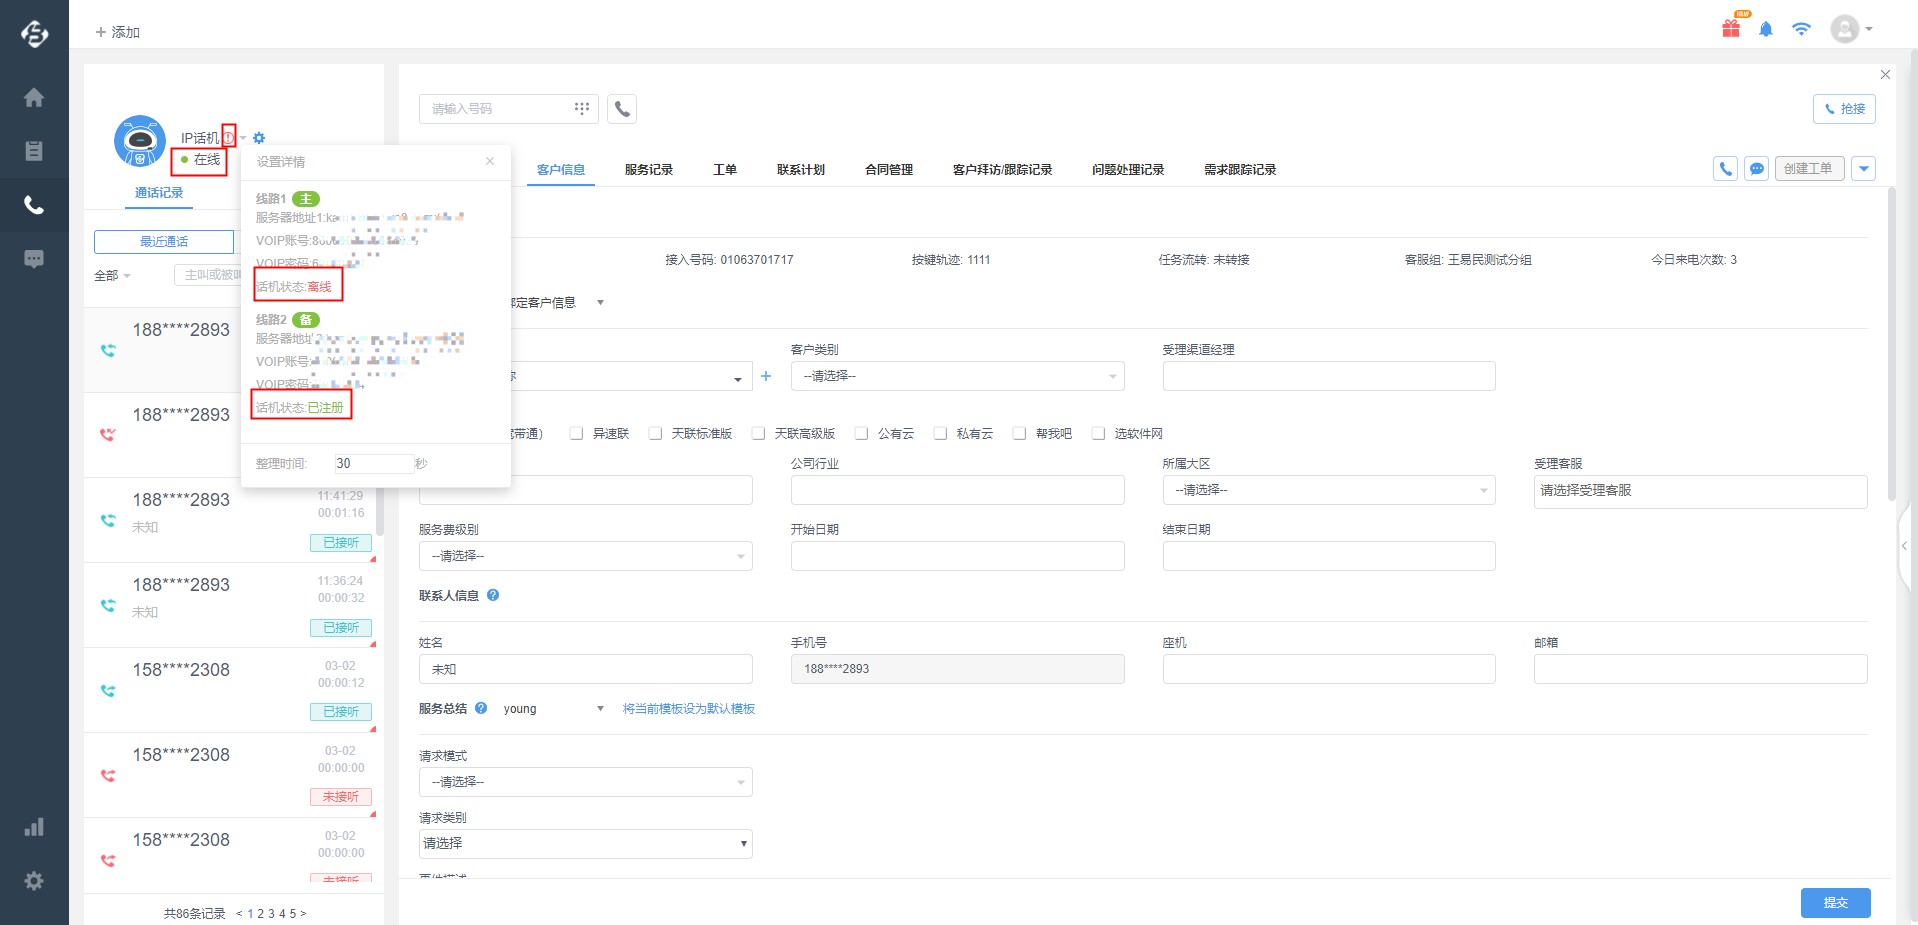
Task: Close the customer panel with the X
Action: 1885,75
